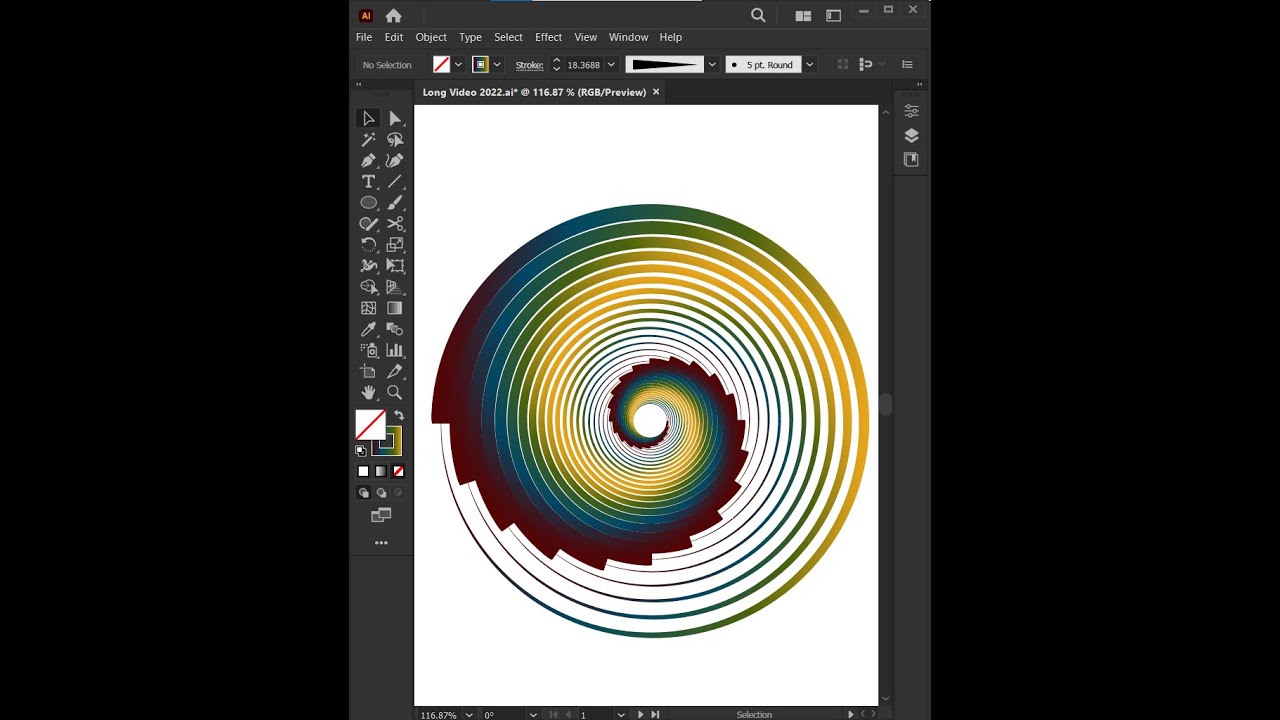Screen dimensions: 1280x720
Task: Pick the Symbol Sprayer tool
Action: (368, 350)
